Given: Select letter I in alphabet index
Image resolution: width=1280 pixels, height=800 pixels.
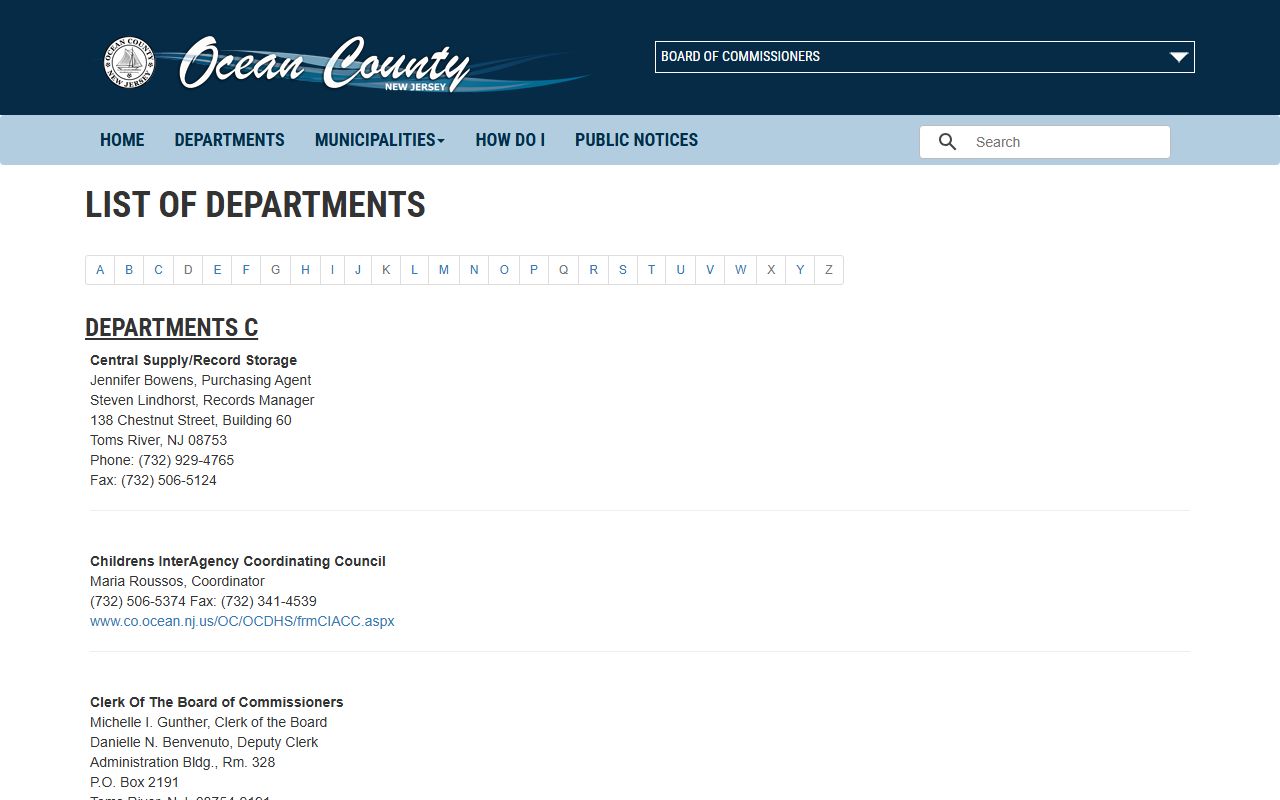Looking at the screenshot, I should click(x=332, y=270).
